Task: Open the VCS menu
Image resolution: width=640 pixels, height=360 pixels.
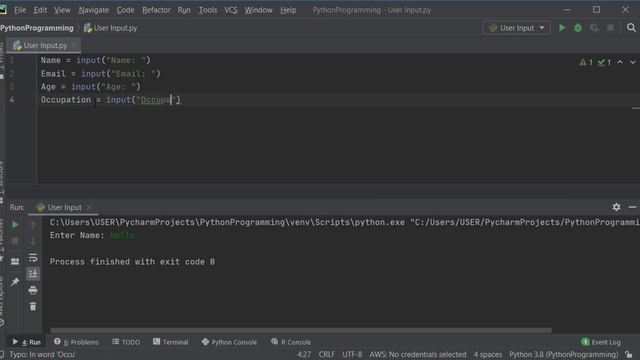Action: tap(231, 10)
